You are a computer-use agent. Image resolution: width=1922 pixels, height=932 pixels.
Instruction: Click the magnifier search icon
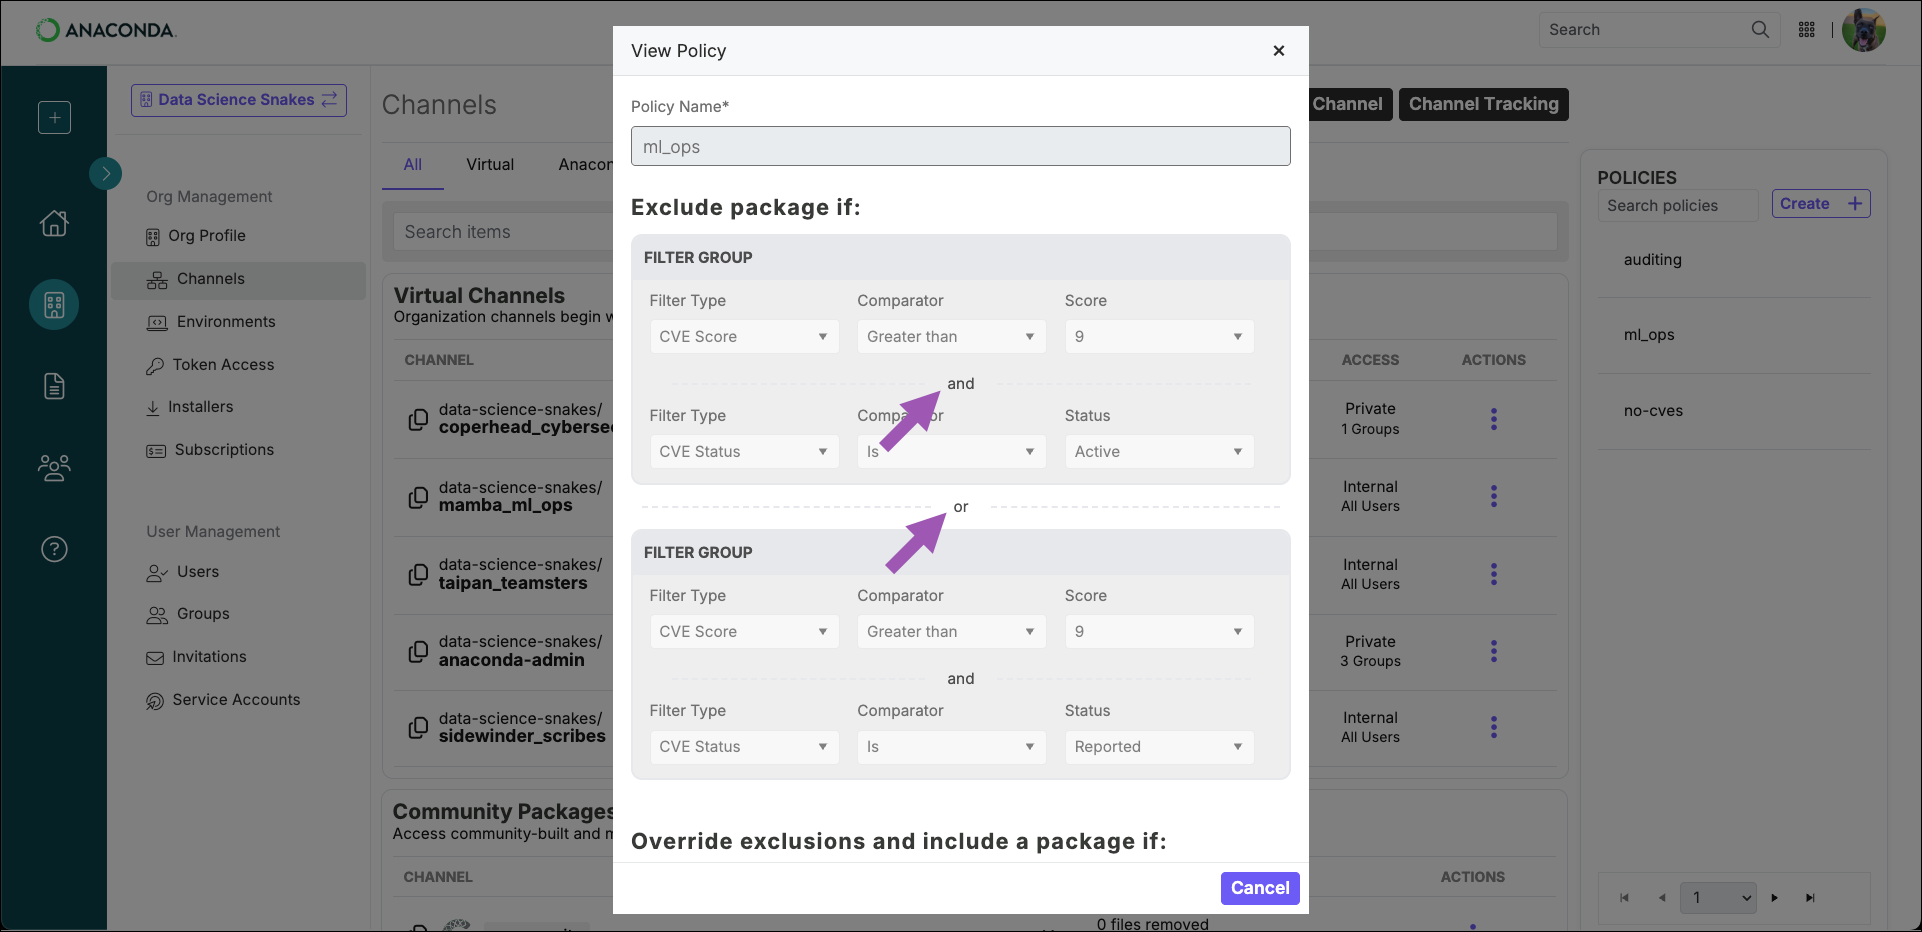click(x=1761, y=30)
